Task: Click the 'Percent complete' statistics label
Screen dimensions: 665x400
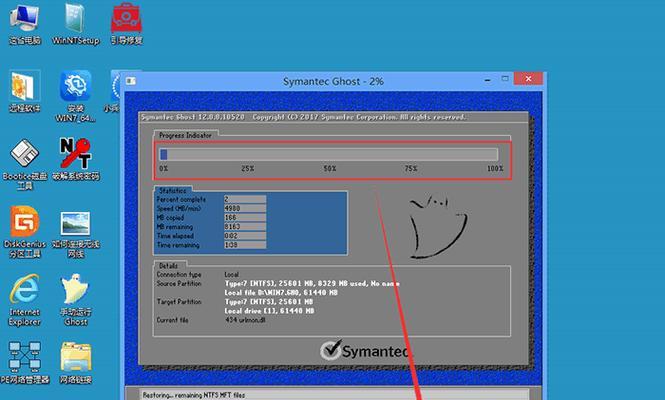Action: (x=181, y=199)
